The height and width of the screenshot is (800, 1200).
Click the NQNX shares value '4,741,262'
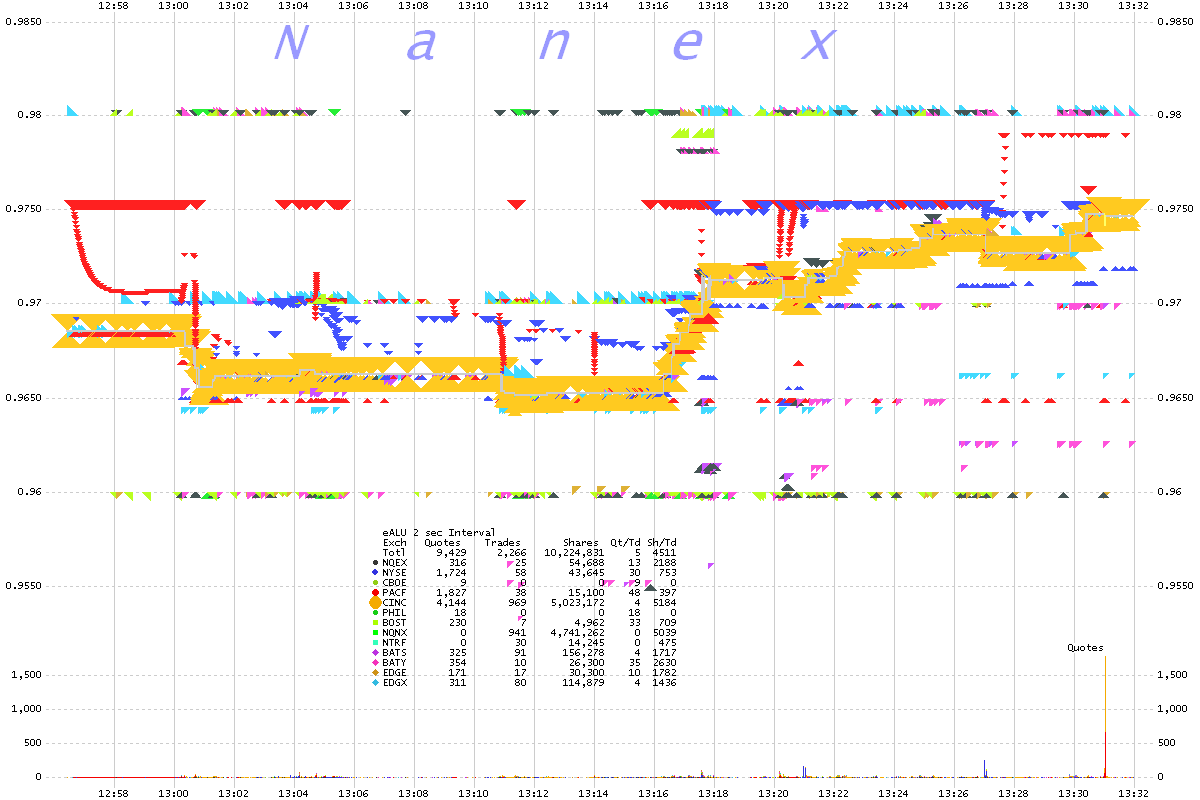[x=577, y=633]
